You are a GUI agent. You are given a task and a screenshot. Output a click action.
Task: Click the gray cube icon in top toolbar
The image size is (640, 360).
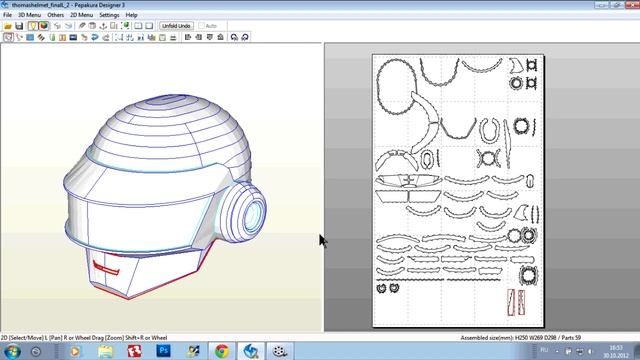[x=92, y=26]
